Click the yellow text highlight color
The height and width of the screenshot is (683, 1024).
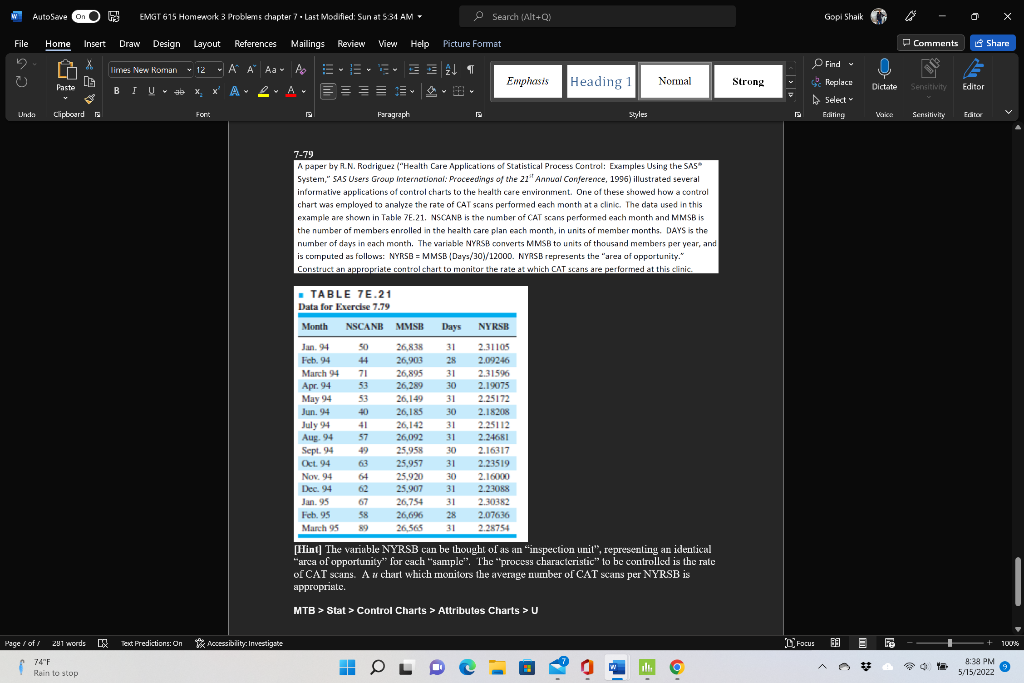pyautogui.click(x=263, y=91)
